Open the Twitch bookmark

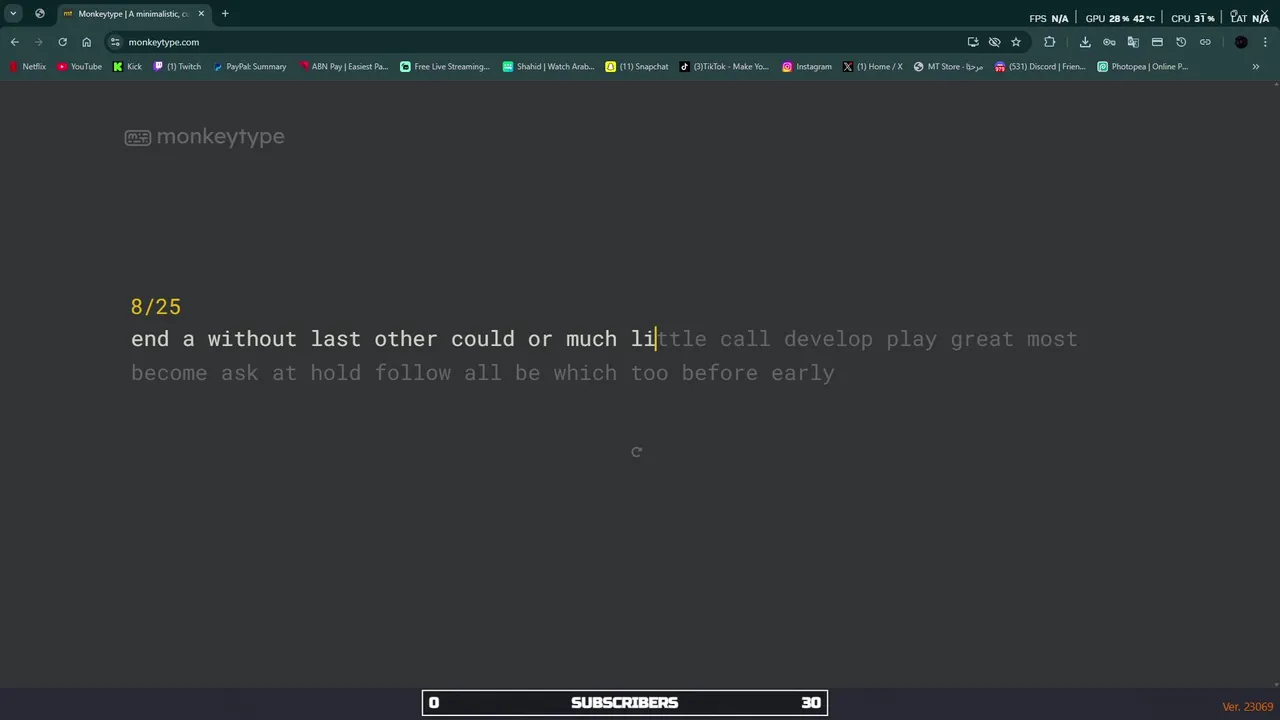[177, 67]
